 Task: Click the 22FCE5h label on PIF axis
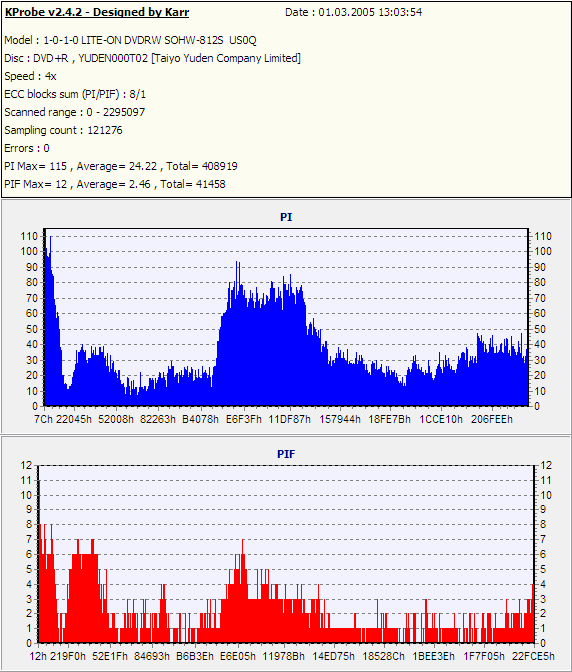[533, 656]
